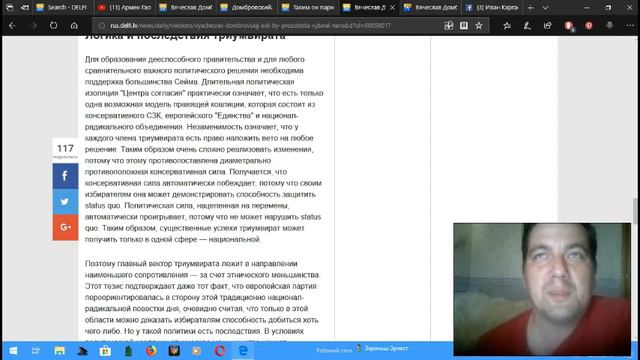640x360 pixels.
Task: Open browser settings and more menu
Action: (630, 26)
